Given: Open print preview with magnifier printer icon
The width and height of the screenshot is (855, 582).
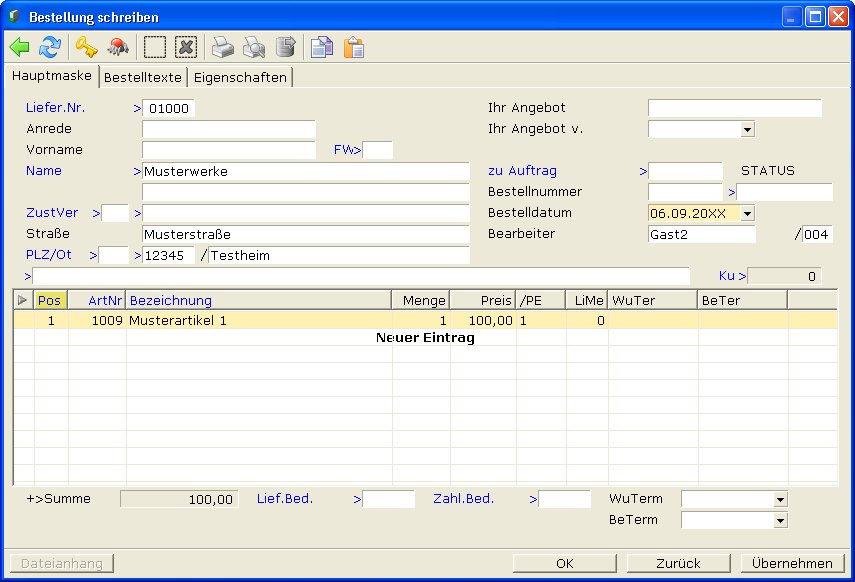Looking at the screenshot, I should point(254,47).
